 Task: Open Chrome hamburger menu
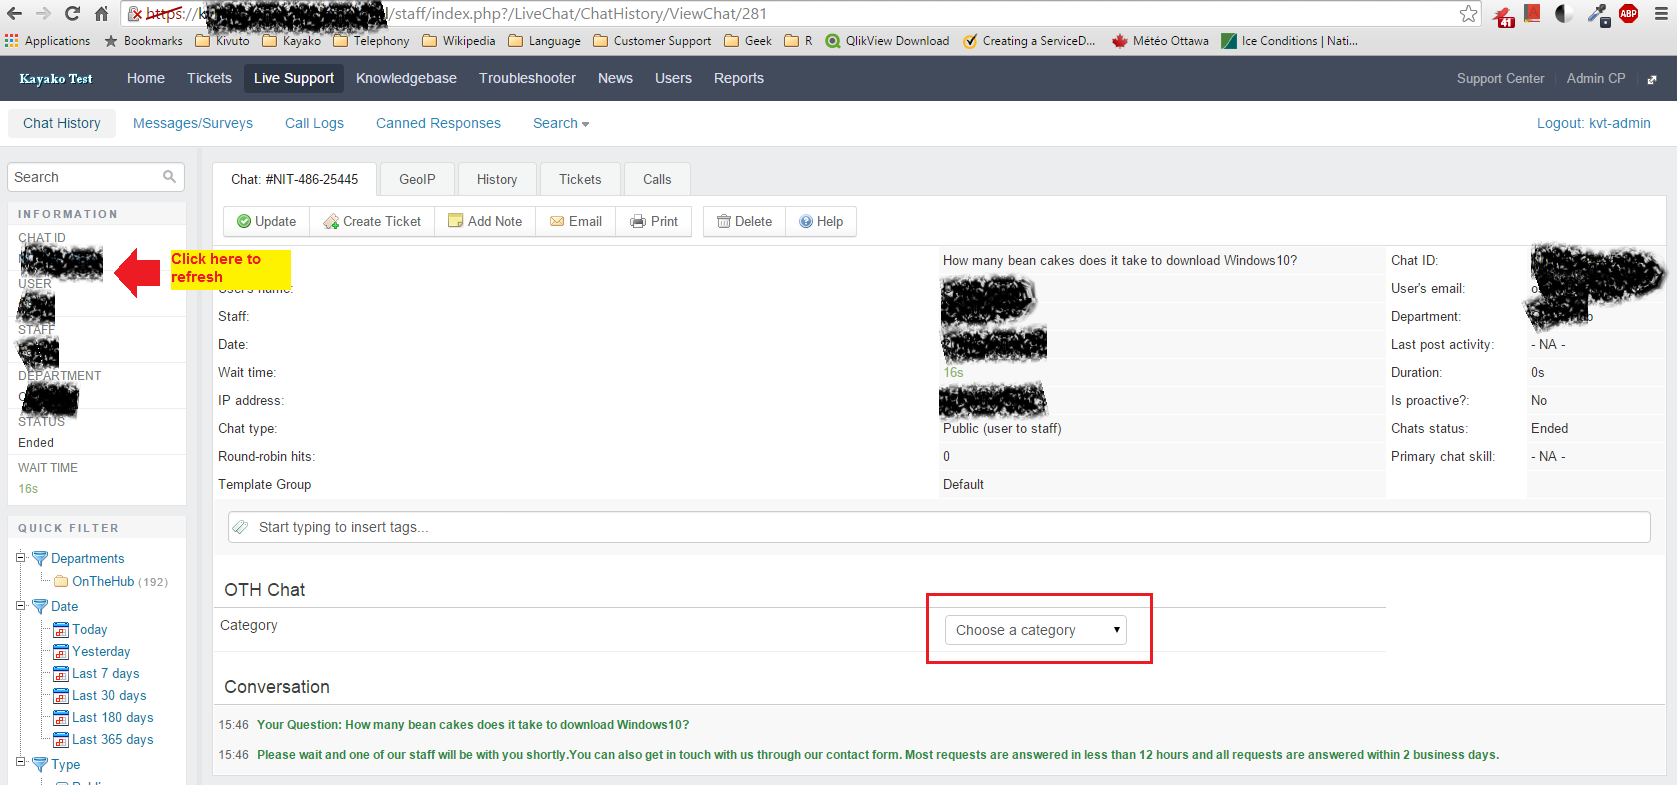tap(1660, 13)
